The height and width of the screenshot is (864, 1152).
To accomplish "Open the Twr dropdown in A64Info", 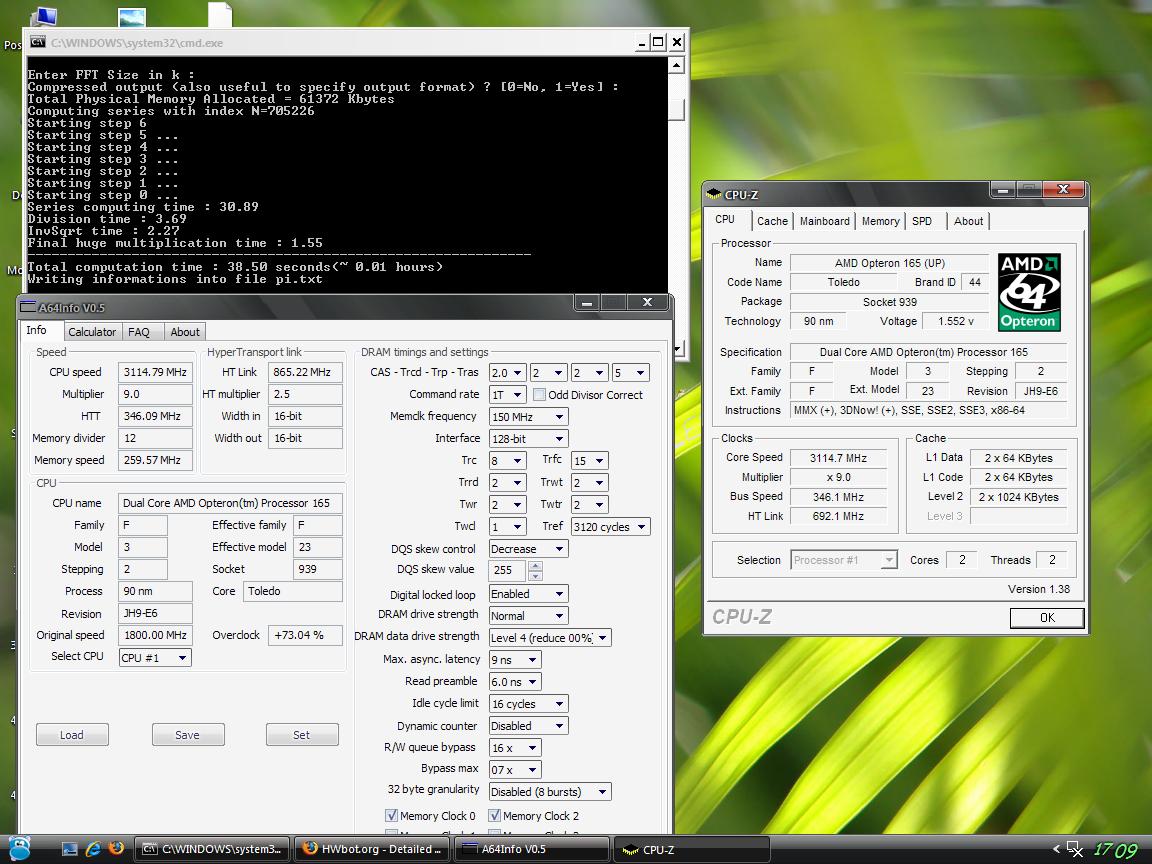I will [x=508, y=505].
